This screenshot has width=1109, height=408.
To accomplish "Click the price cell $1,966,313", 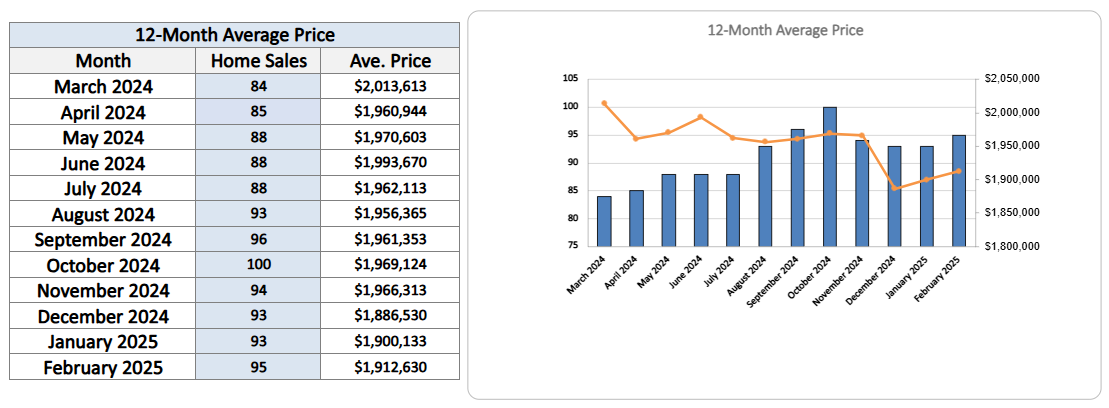I will [x=390, y=291].
